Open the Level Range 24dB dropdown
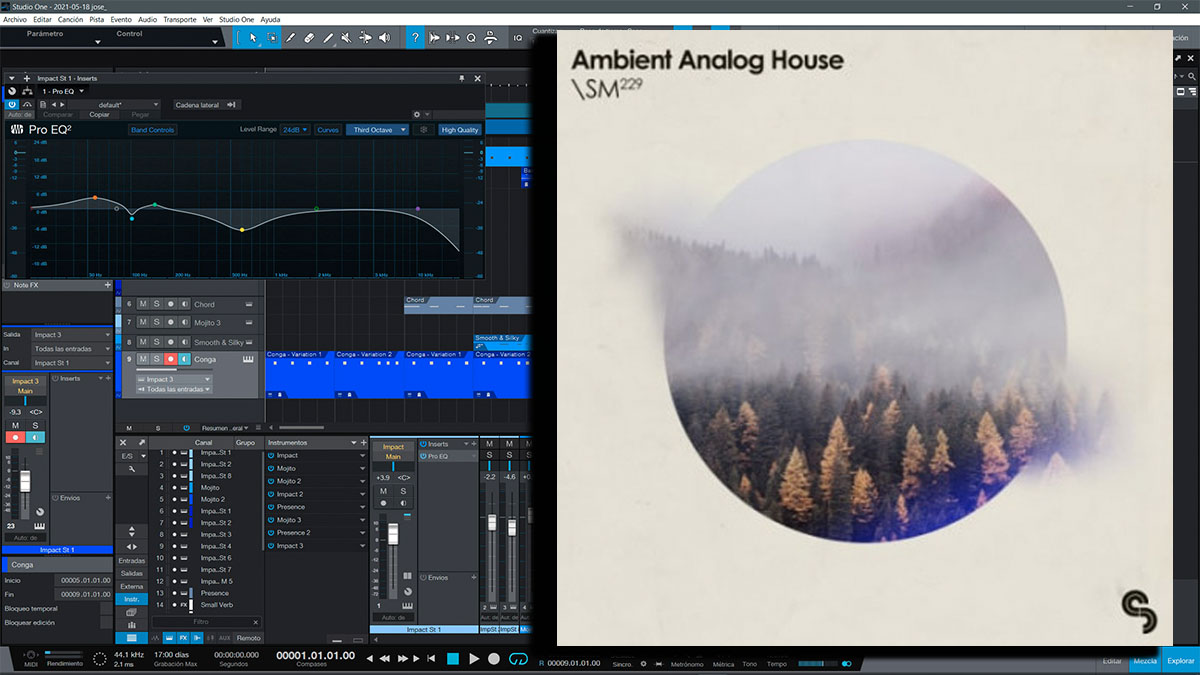Screen dimensions: 1200x675 pyautogui.click(x=295, y=130)
